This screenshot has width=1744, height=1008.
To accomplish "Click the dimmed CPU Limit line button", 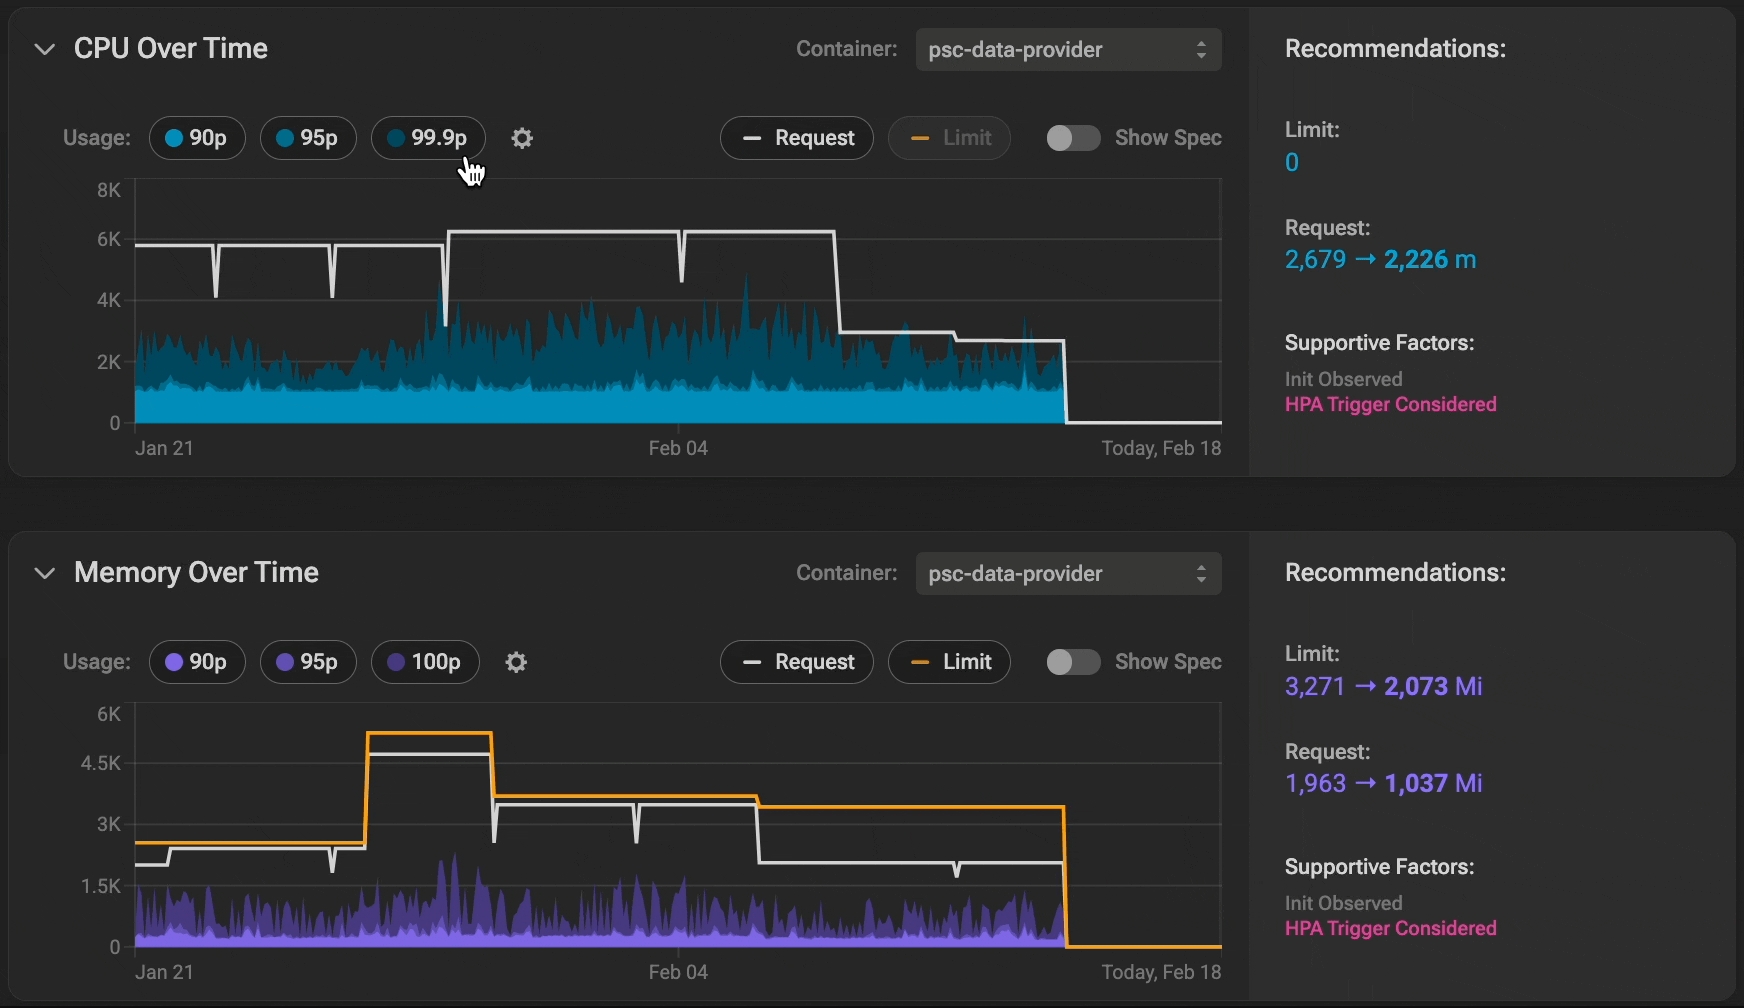I will (949, 138).
